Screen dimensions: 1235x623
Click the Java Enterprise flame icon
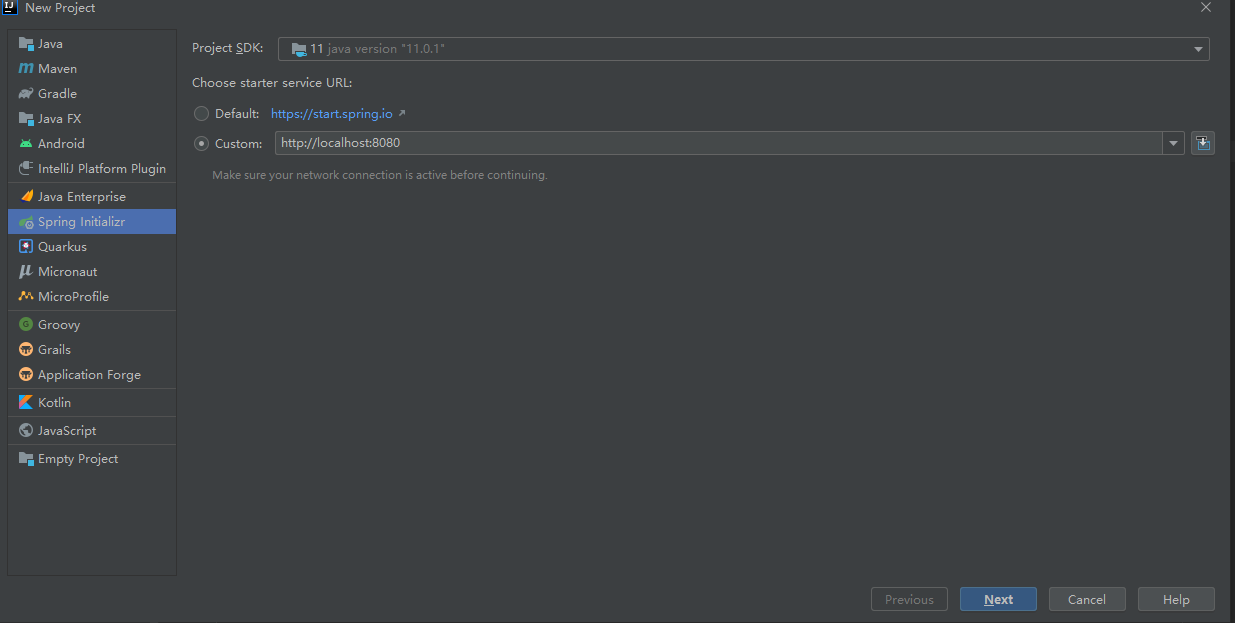tap(26, 197)
